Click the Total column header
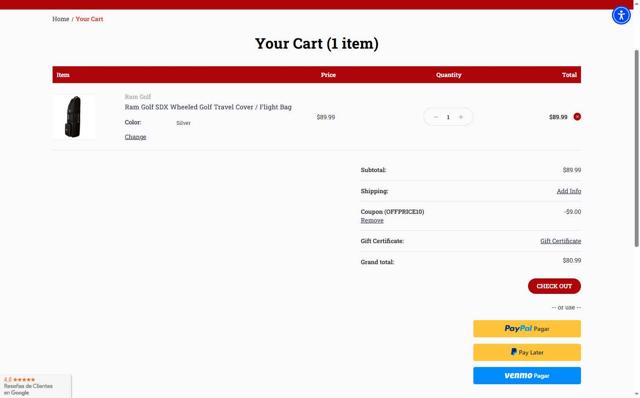This screenshot has height=398, width=640. click(569, 75)
